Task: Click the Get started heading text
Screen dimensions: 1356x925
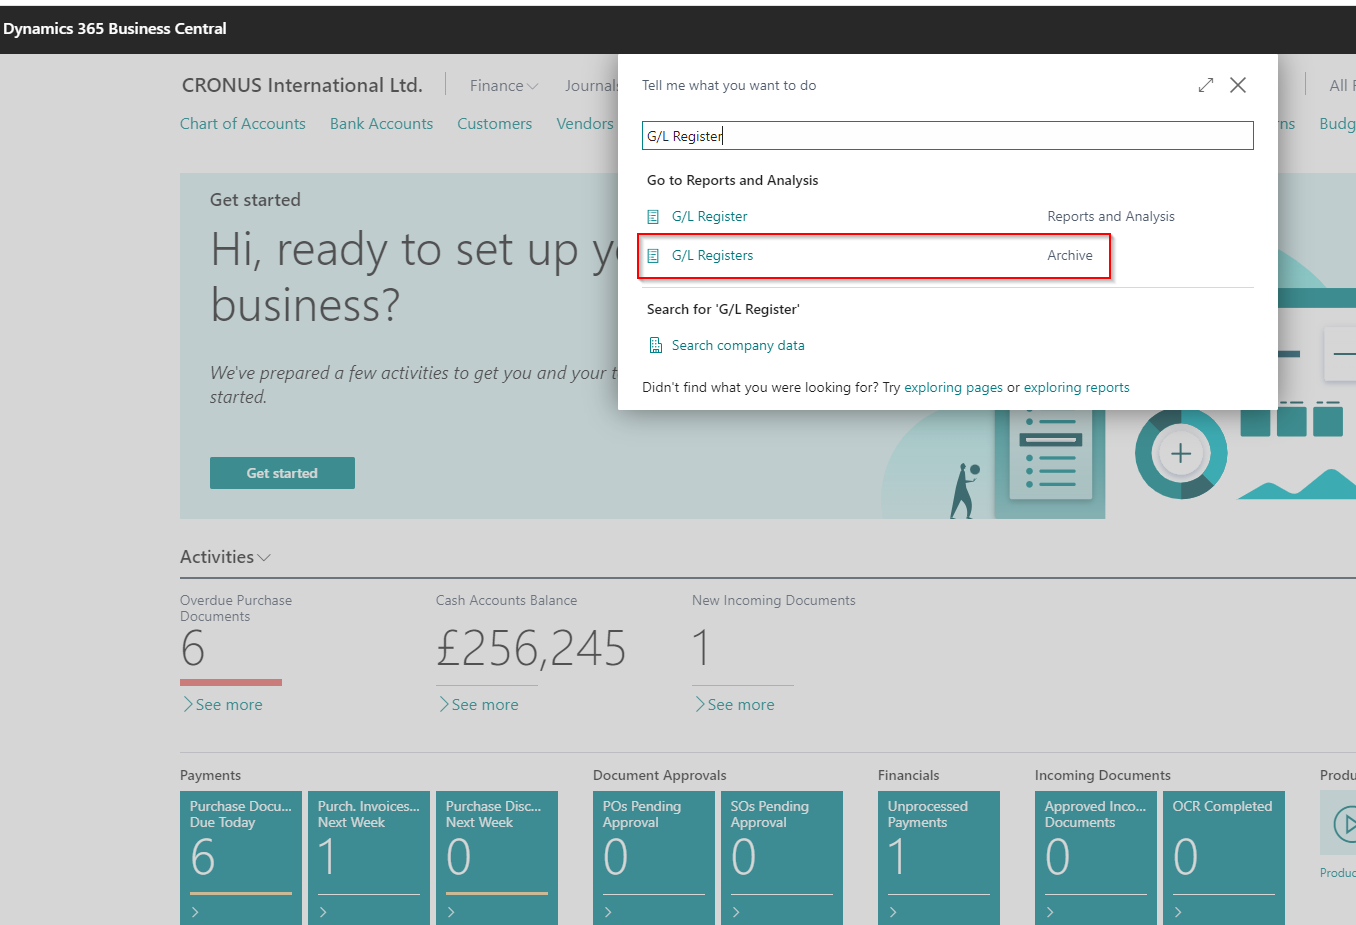Action: pos(255,200)
